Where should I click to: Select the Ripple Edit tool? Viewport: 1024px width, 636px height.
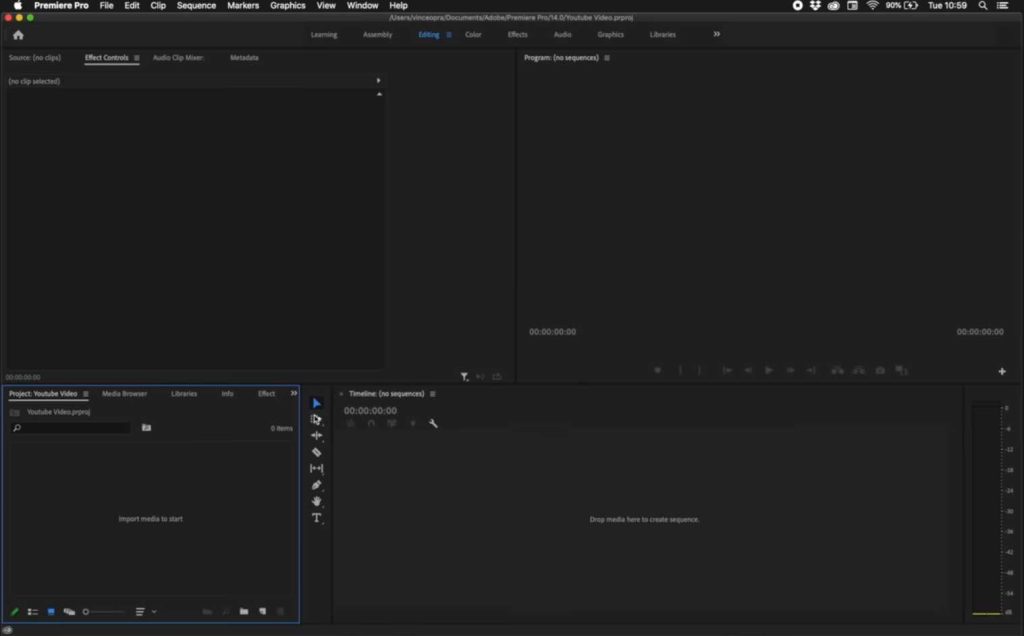317,436
